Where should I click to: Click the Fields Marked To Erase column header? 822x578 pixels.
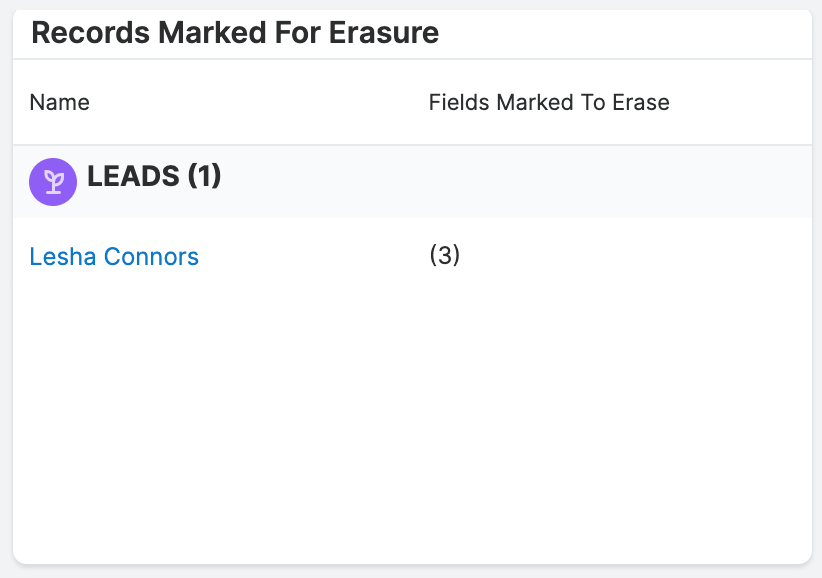[548, 102]
